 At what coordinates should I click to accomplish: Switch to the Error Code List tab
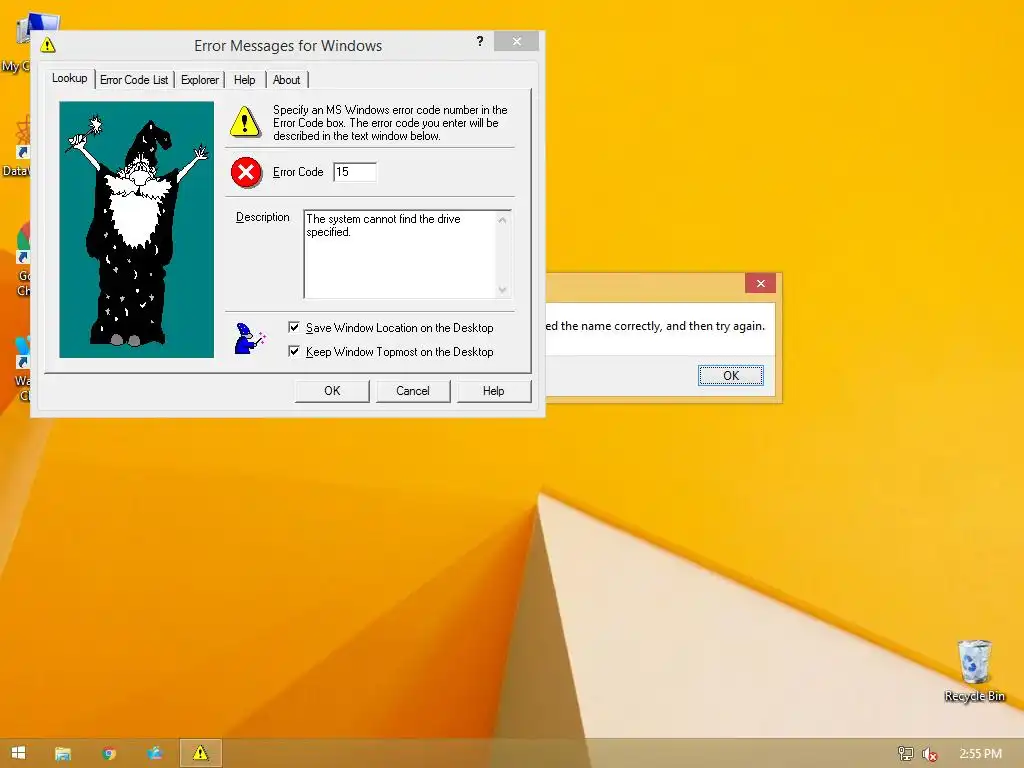[x=134, y=80]
